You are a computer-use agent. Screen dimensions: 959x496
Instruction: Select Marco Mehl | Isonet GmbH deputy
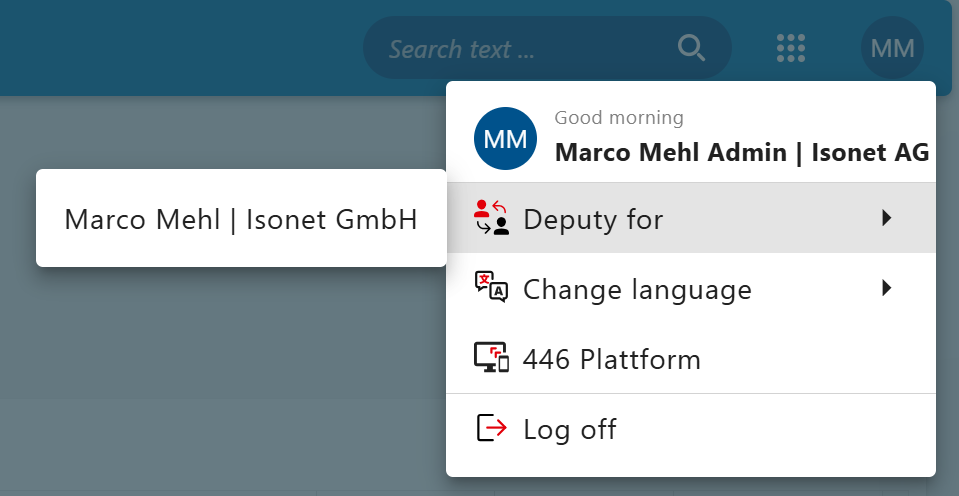coord(241,218)
